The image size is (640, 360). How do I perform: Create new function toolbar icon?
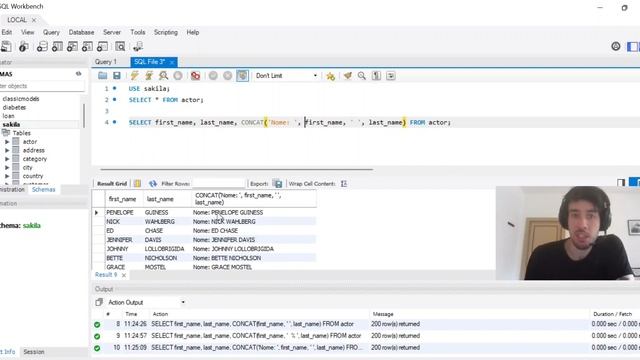coord(102,47)
